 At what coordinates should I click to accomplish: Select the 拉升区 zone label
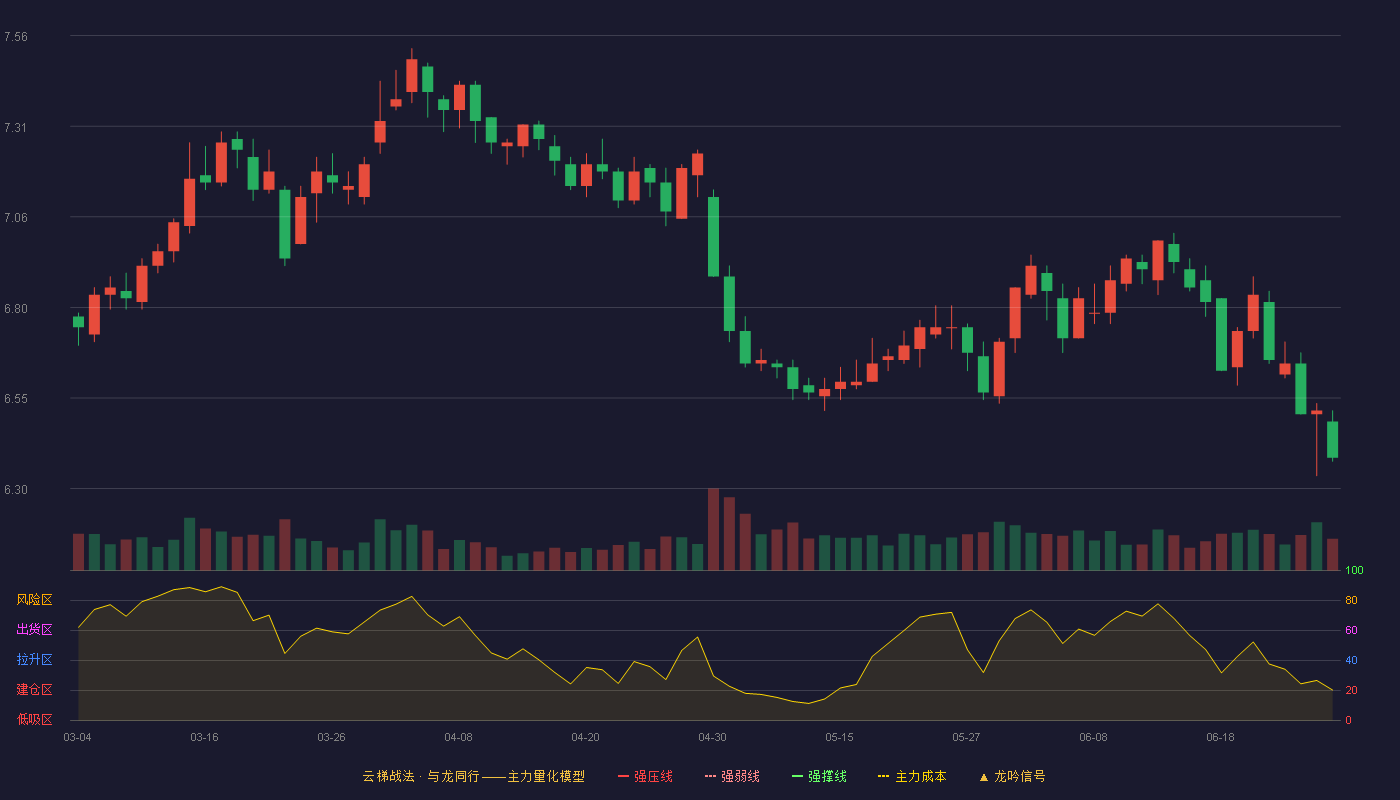(34, 660)
